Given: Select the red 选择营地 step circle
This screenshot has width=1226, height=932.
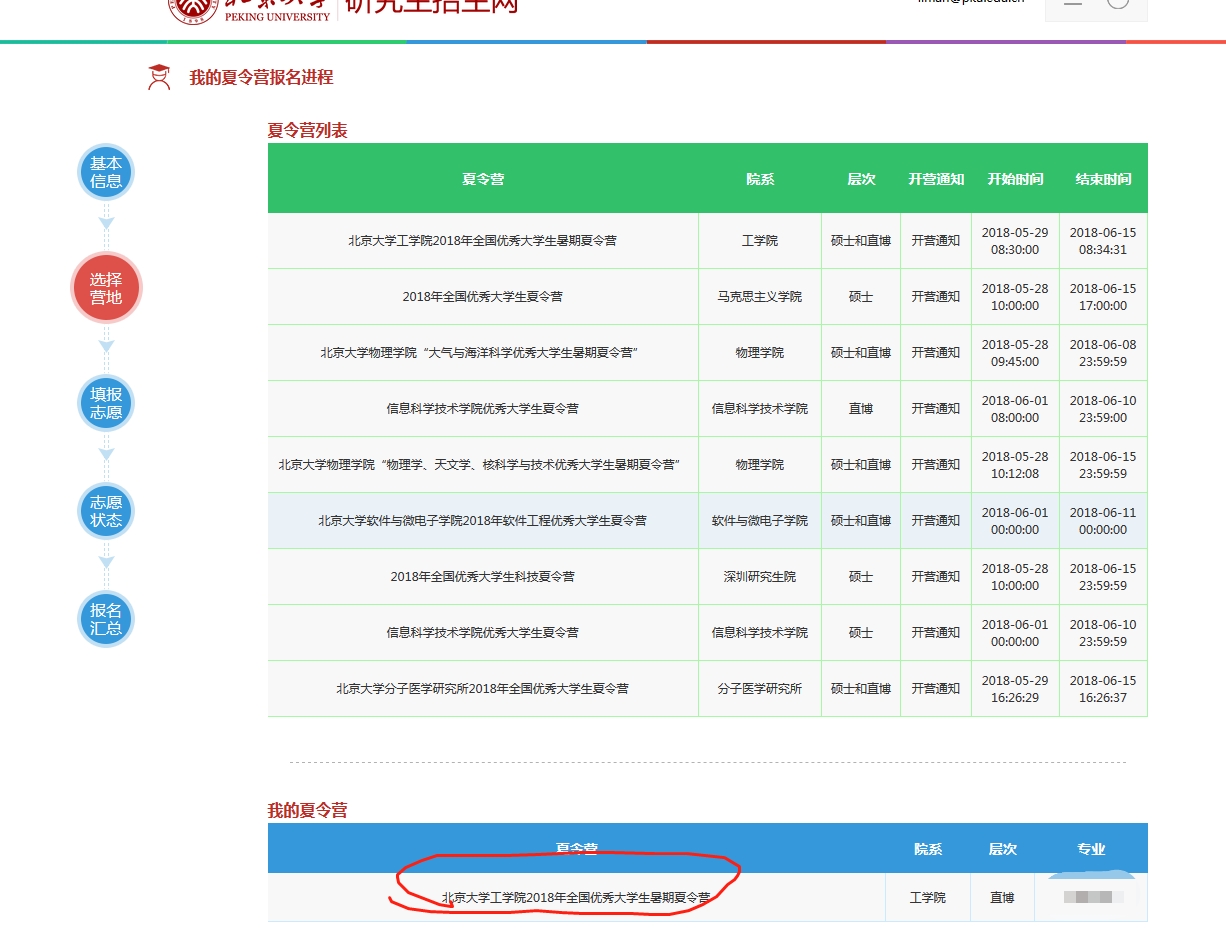Looking at the screenshot, I should pos(106,288).
